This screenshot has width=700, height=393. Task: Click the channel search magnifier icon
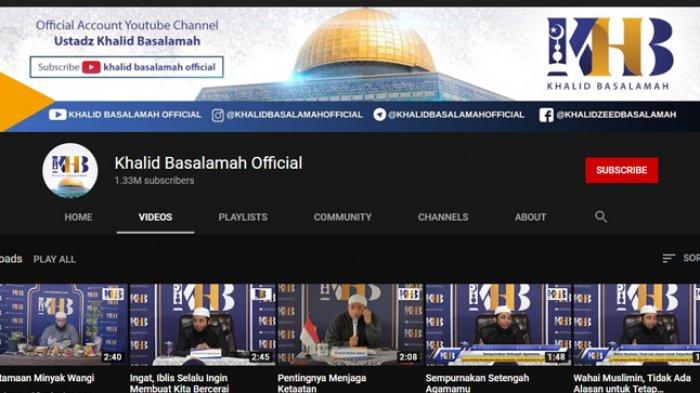pos(601,217)
